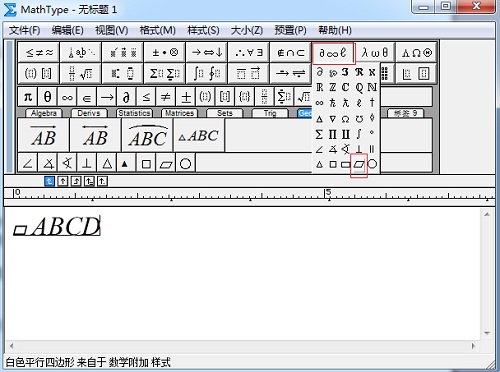Open the lowercase Greek palette (λωθ)
Image resolution: width=500 pixels, height=372 pixels.
[375, 52]
